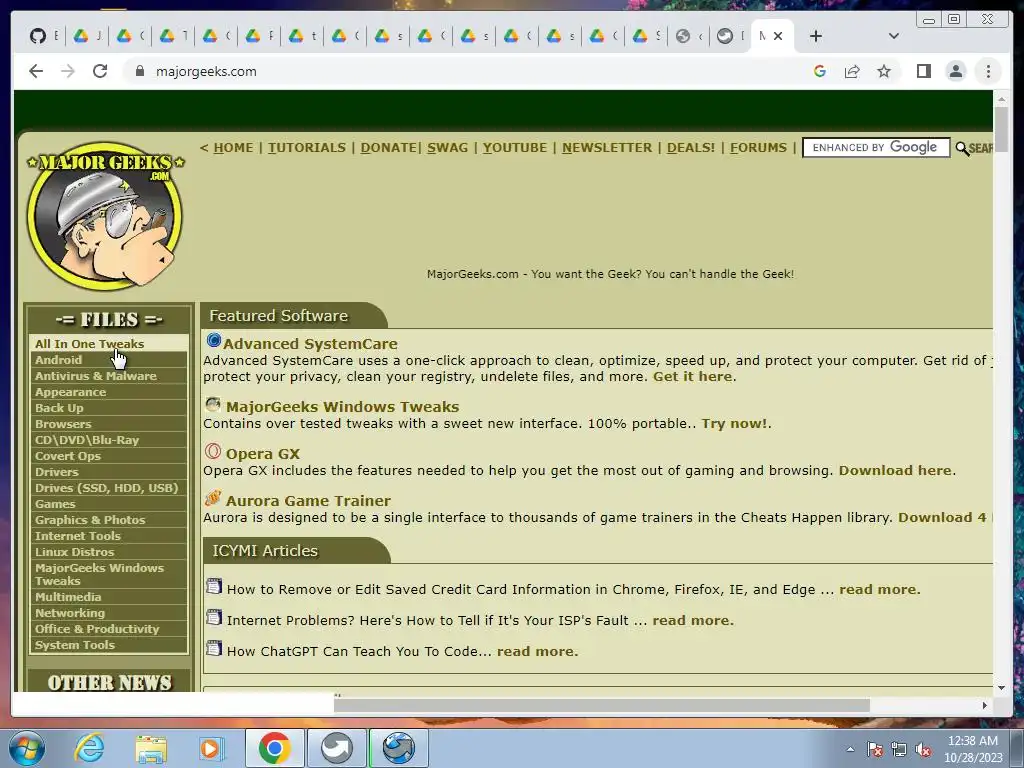
Task: Click the Google icon in the address bar
Action: point(820,71)
